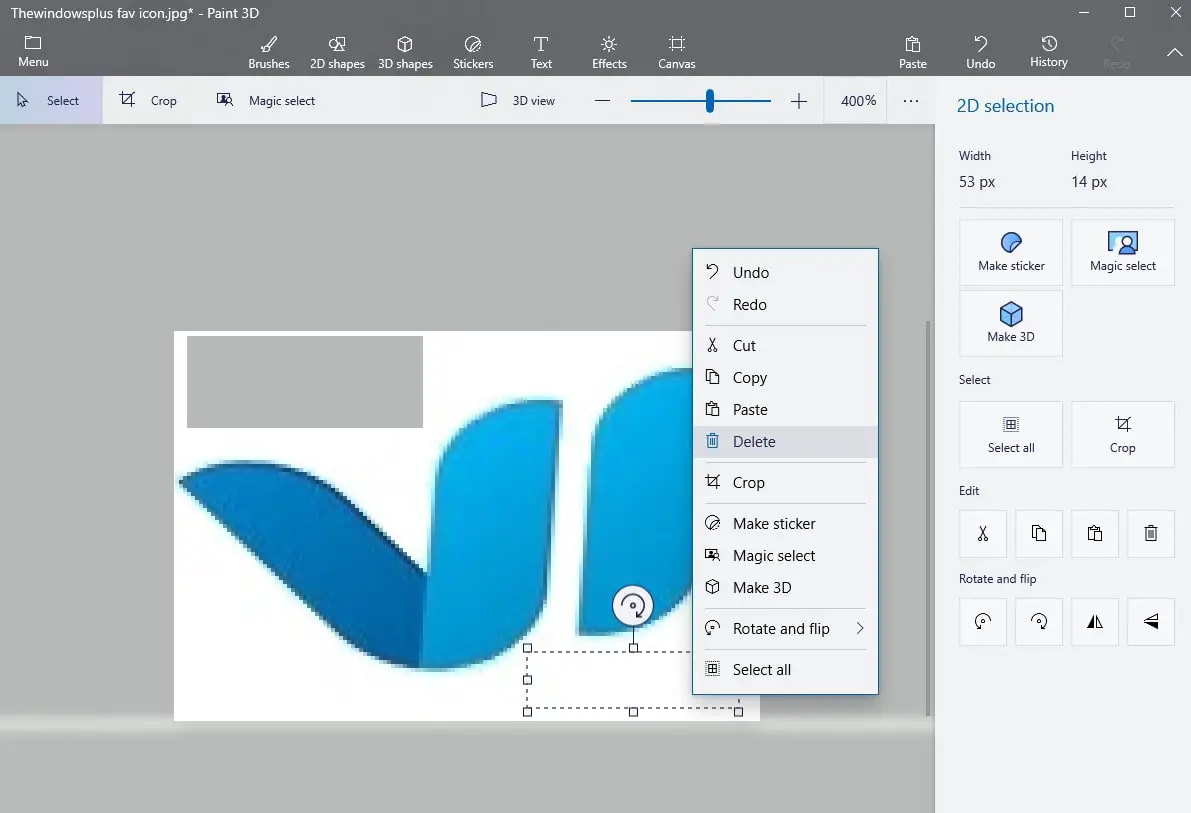Click Crop in the side panel
The height and width of the screenshot is (813, 1191).
pos(1123,434)
